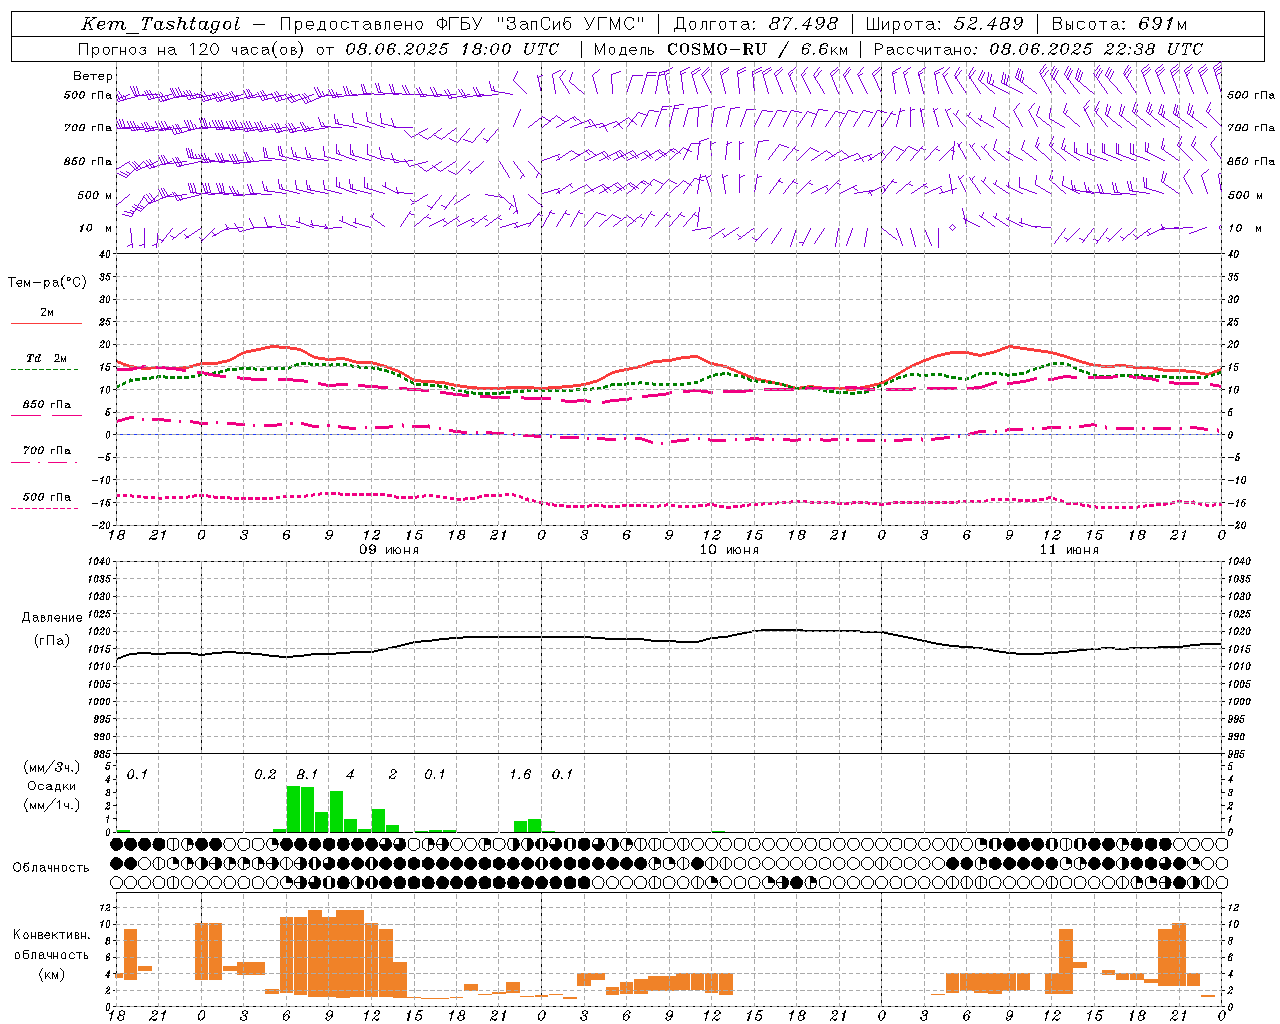Click the left '10 м' wind level label
1280x1024 pixels.
pyautogui.click(x=96, y=228)
